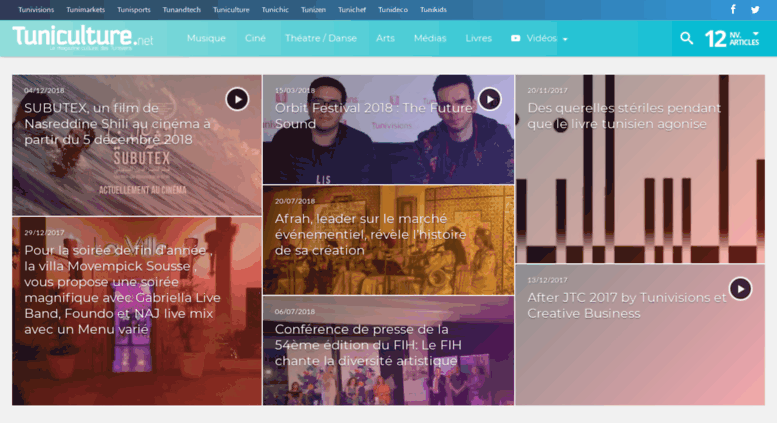Open the Ciné section
The image size is (777, 423).
point(255,38)
